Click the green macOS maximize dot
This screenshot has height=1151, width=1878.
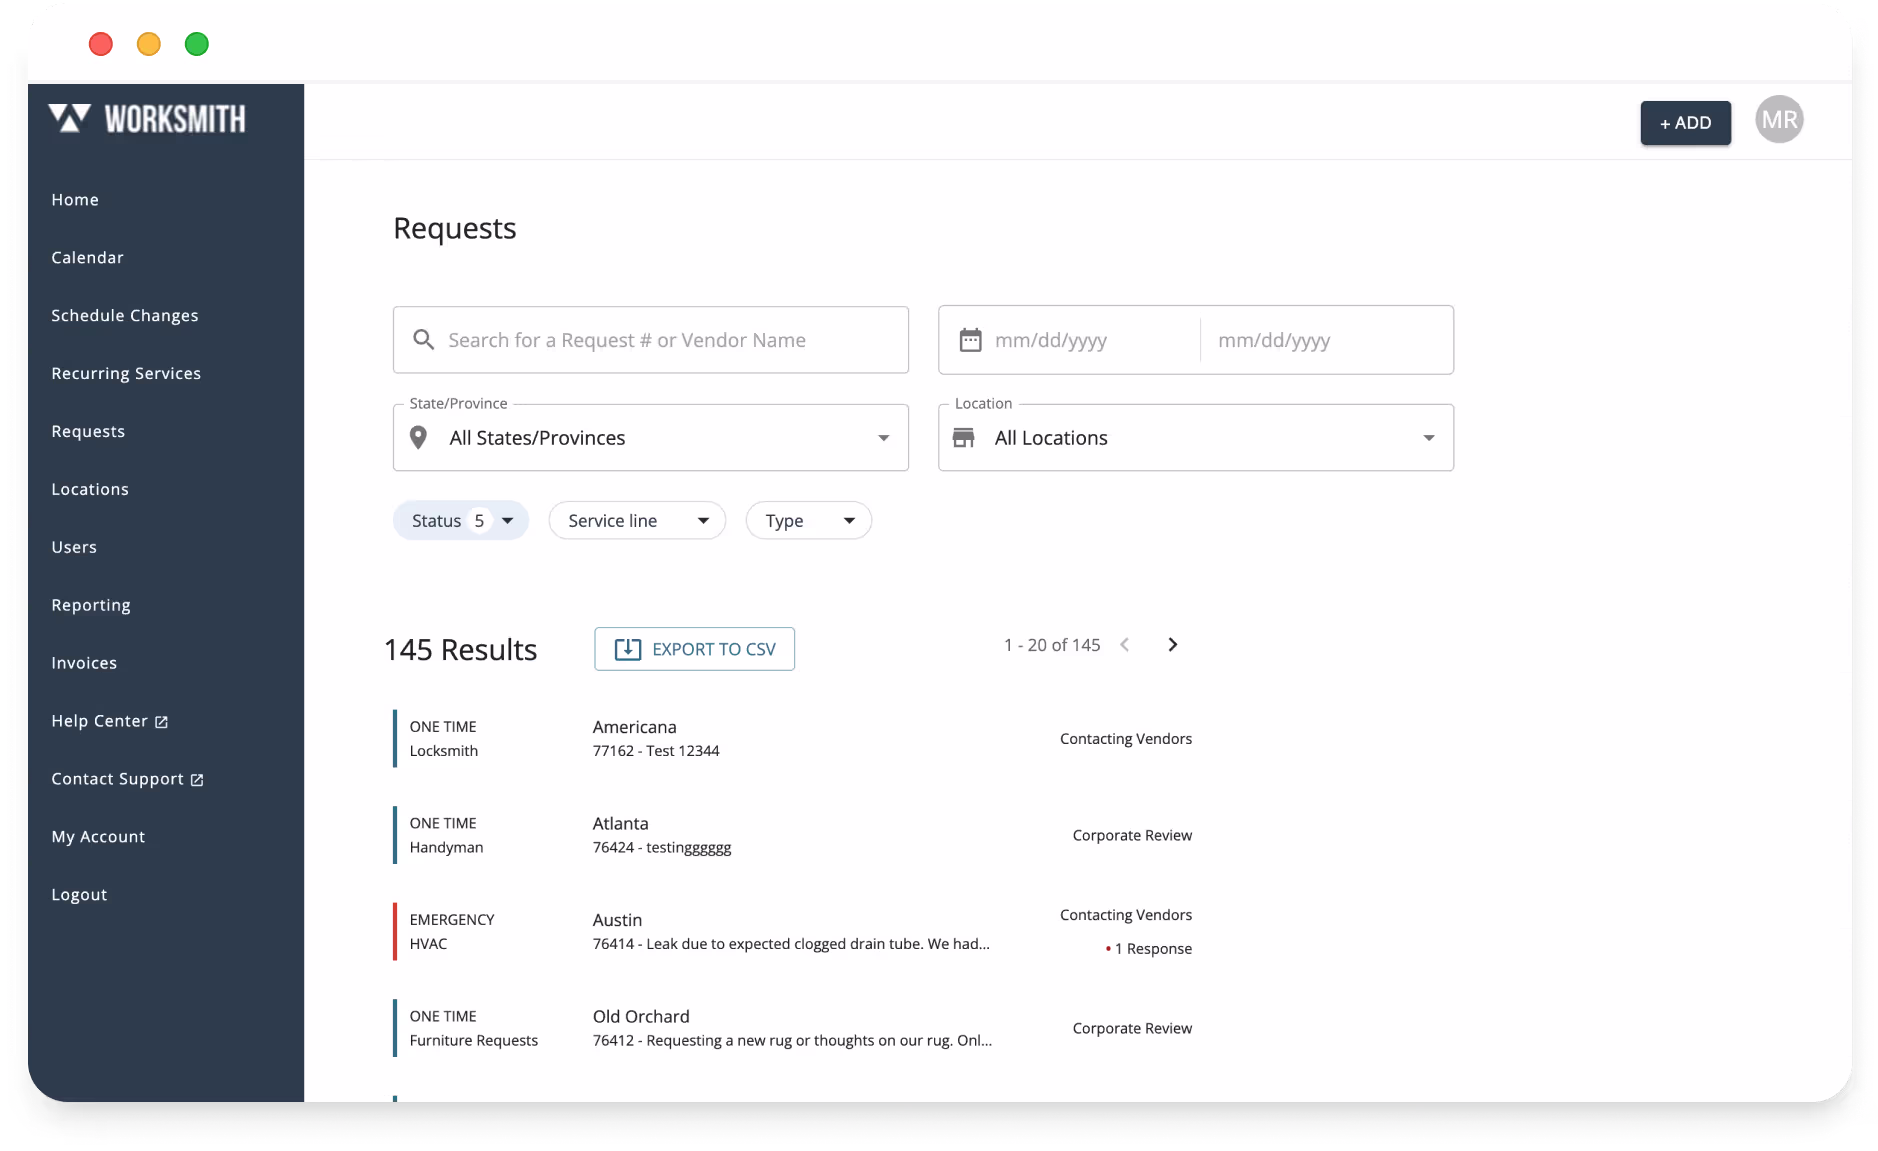[x=197, y=44]
